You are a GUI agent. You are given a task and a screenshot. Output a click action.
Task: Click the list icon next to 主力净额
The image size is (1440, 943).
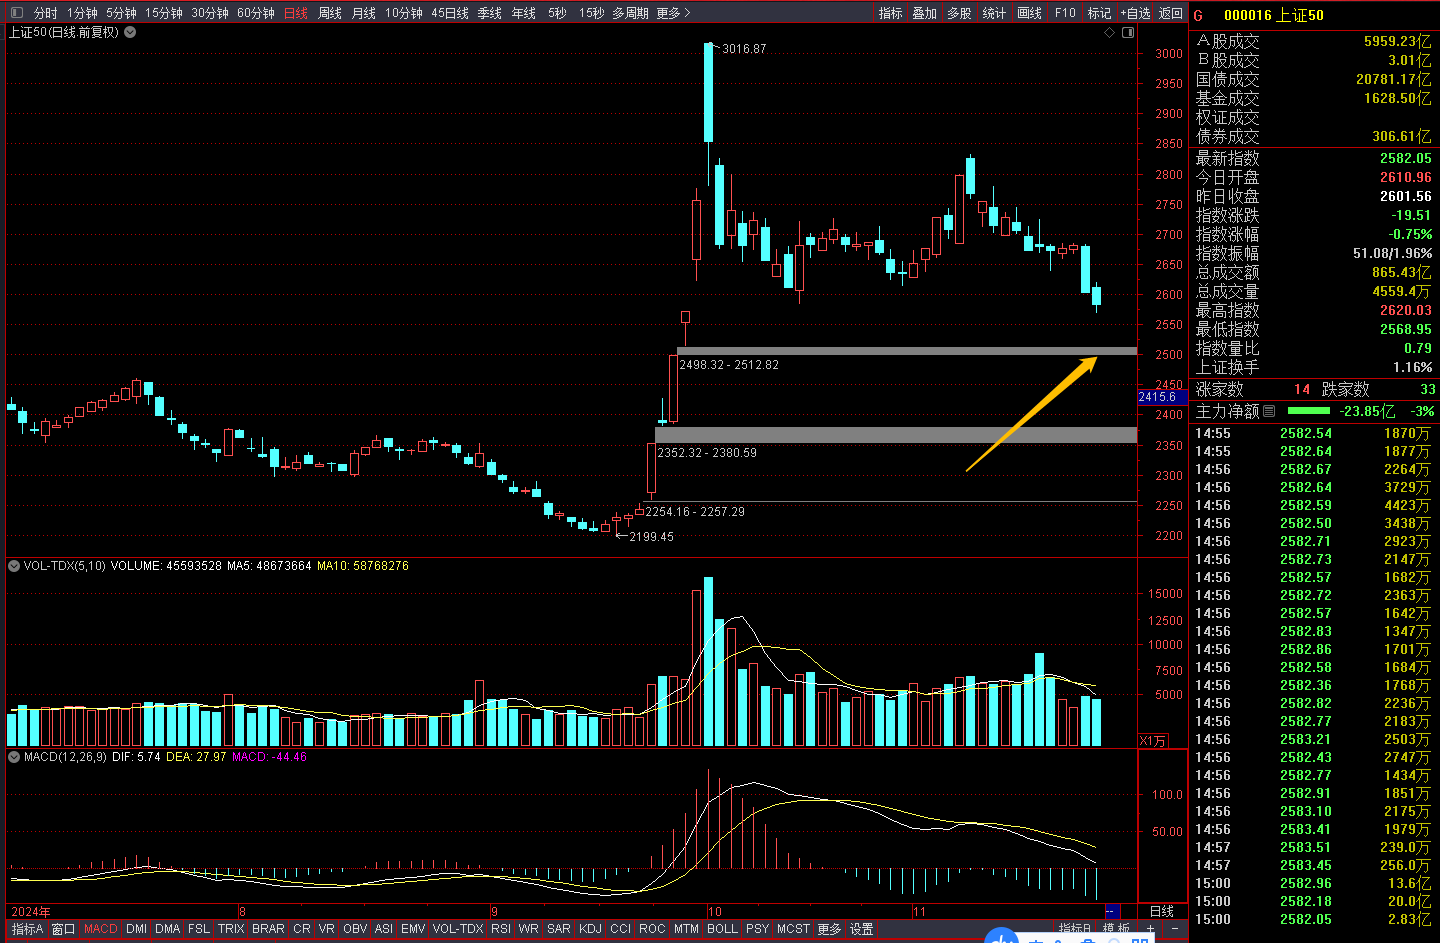coord(1269,411)
